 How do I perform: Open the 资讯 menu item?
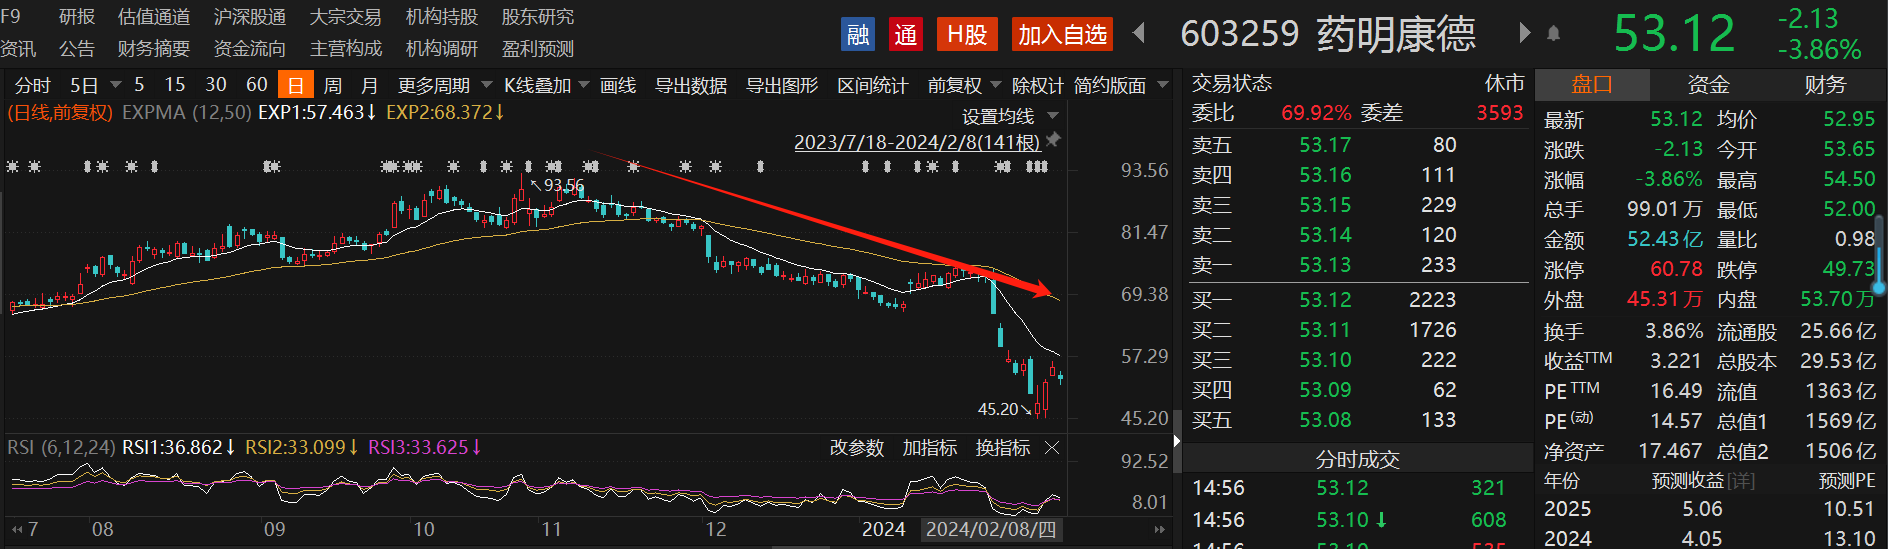(x=18, y=48)
